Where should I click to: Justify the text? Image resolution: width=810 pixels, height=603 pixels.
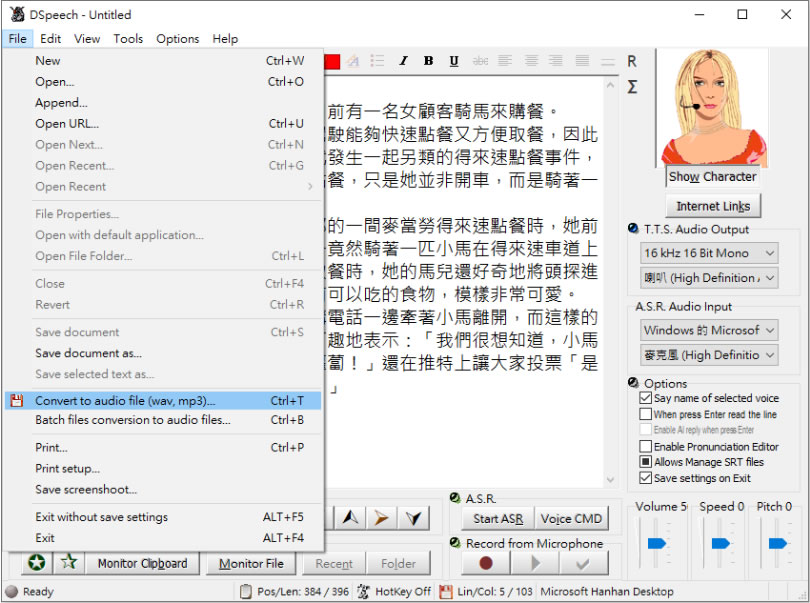pyautogui.click(x=582, y=61)
